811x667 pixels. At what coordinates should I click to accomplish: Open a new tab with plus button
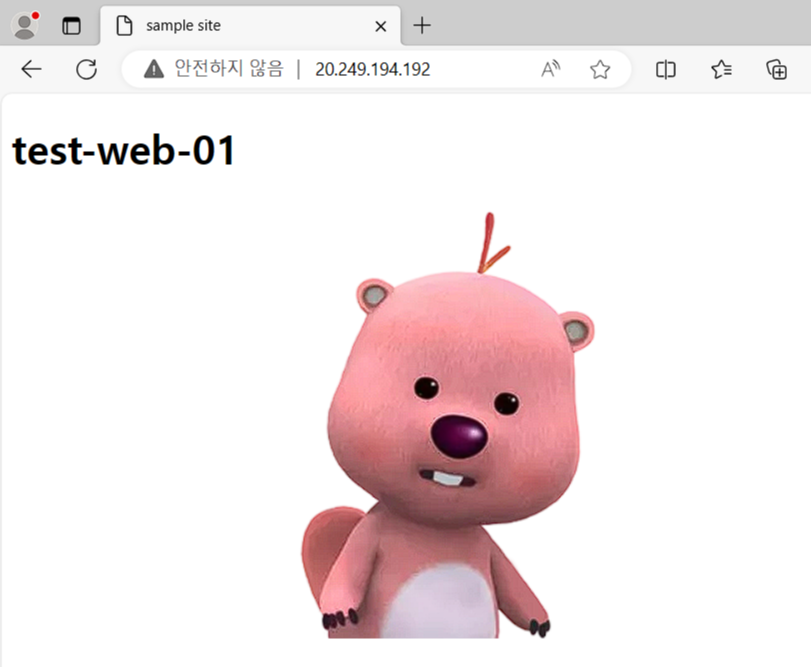422,25
